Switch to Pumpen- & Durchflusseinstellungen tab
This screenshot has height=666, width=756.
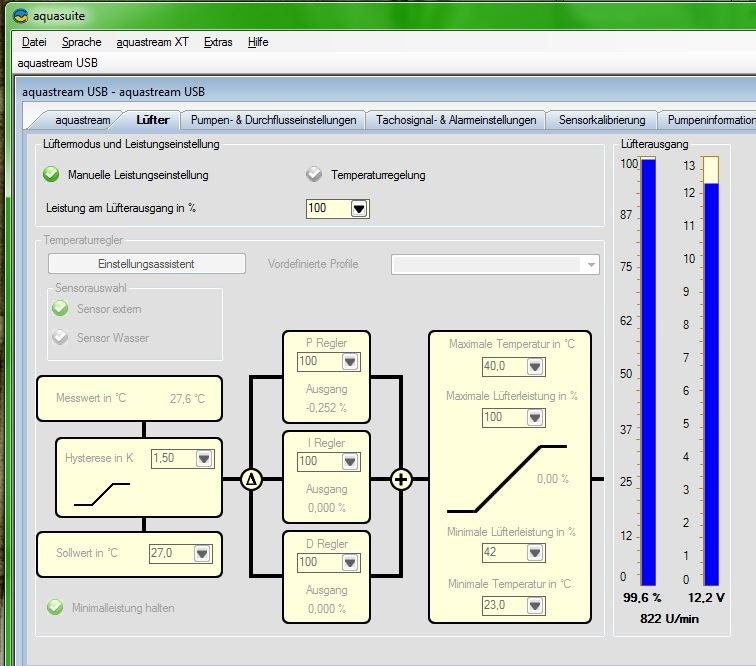pos(273,120)
